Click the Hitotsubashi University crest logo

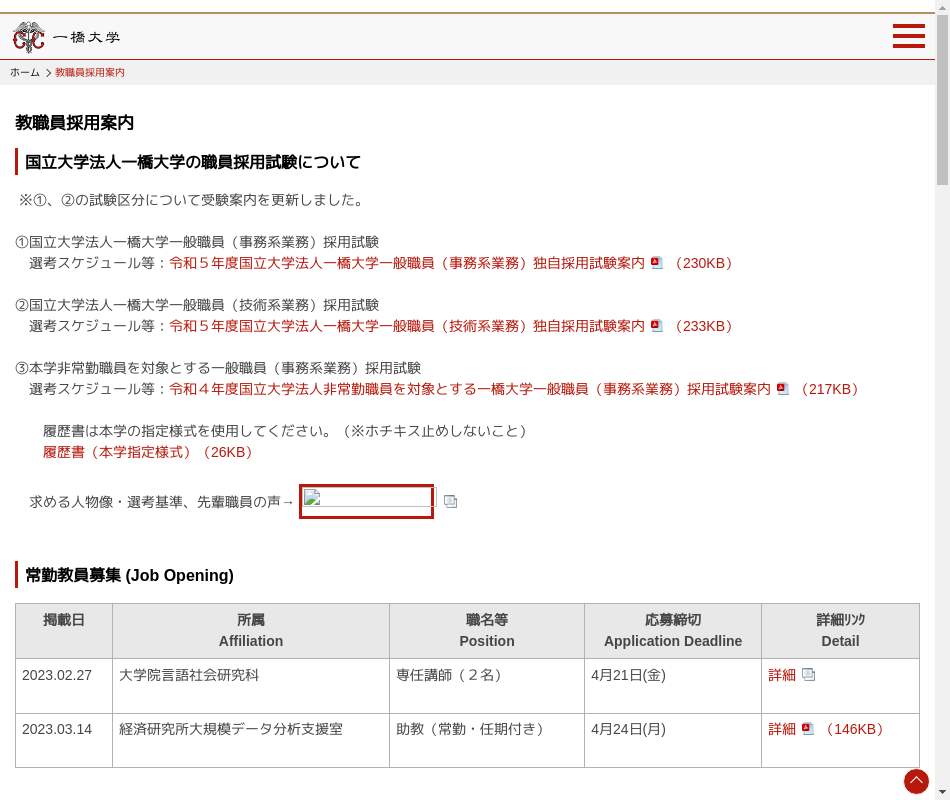pos(28,37)
